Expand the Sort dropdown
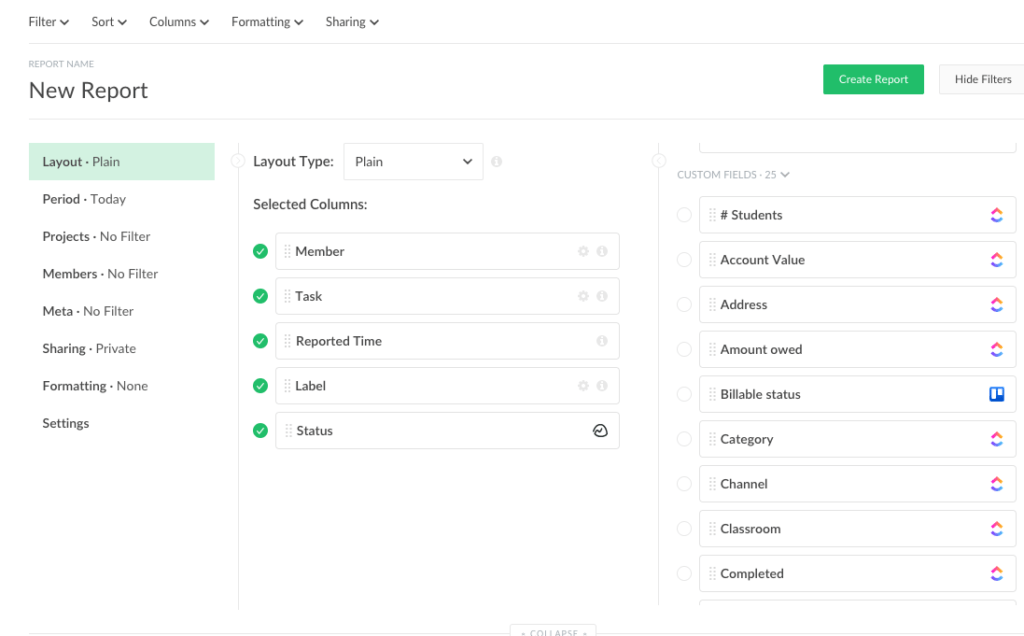 108,21
